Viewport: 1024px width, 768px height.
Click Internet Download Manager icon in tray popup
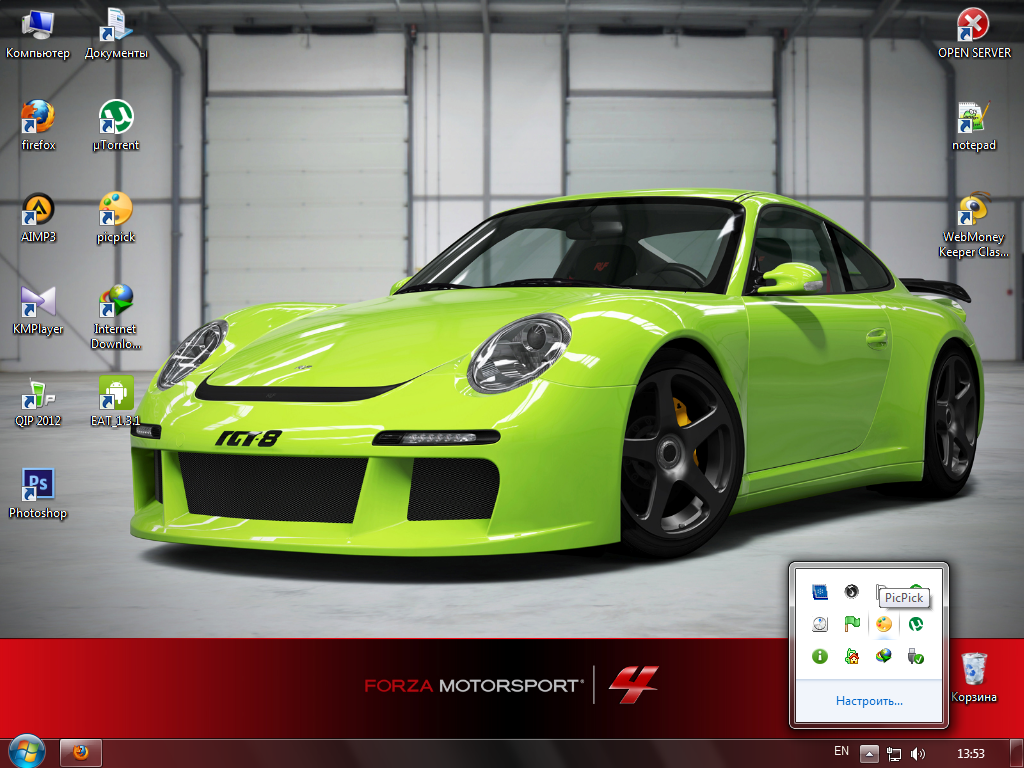tap(884, 656)
